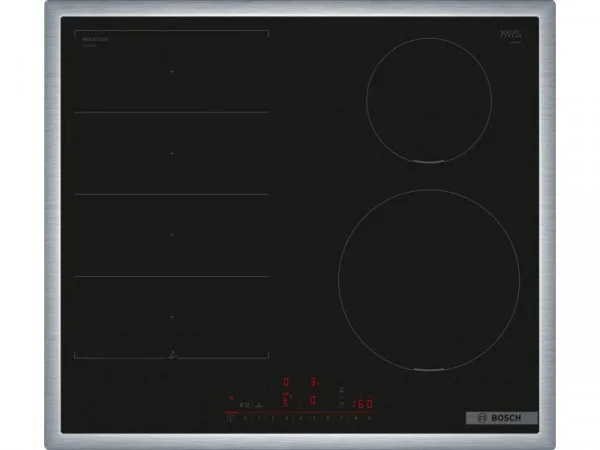The width and height of the screenshot is (600, 450).
Task: Tap the cross marker in top flex zone
Action: [x=172, y=72]
